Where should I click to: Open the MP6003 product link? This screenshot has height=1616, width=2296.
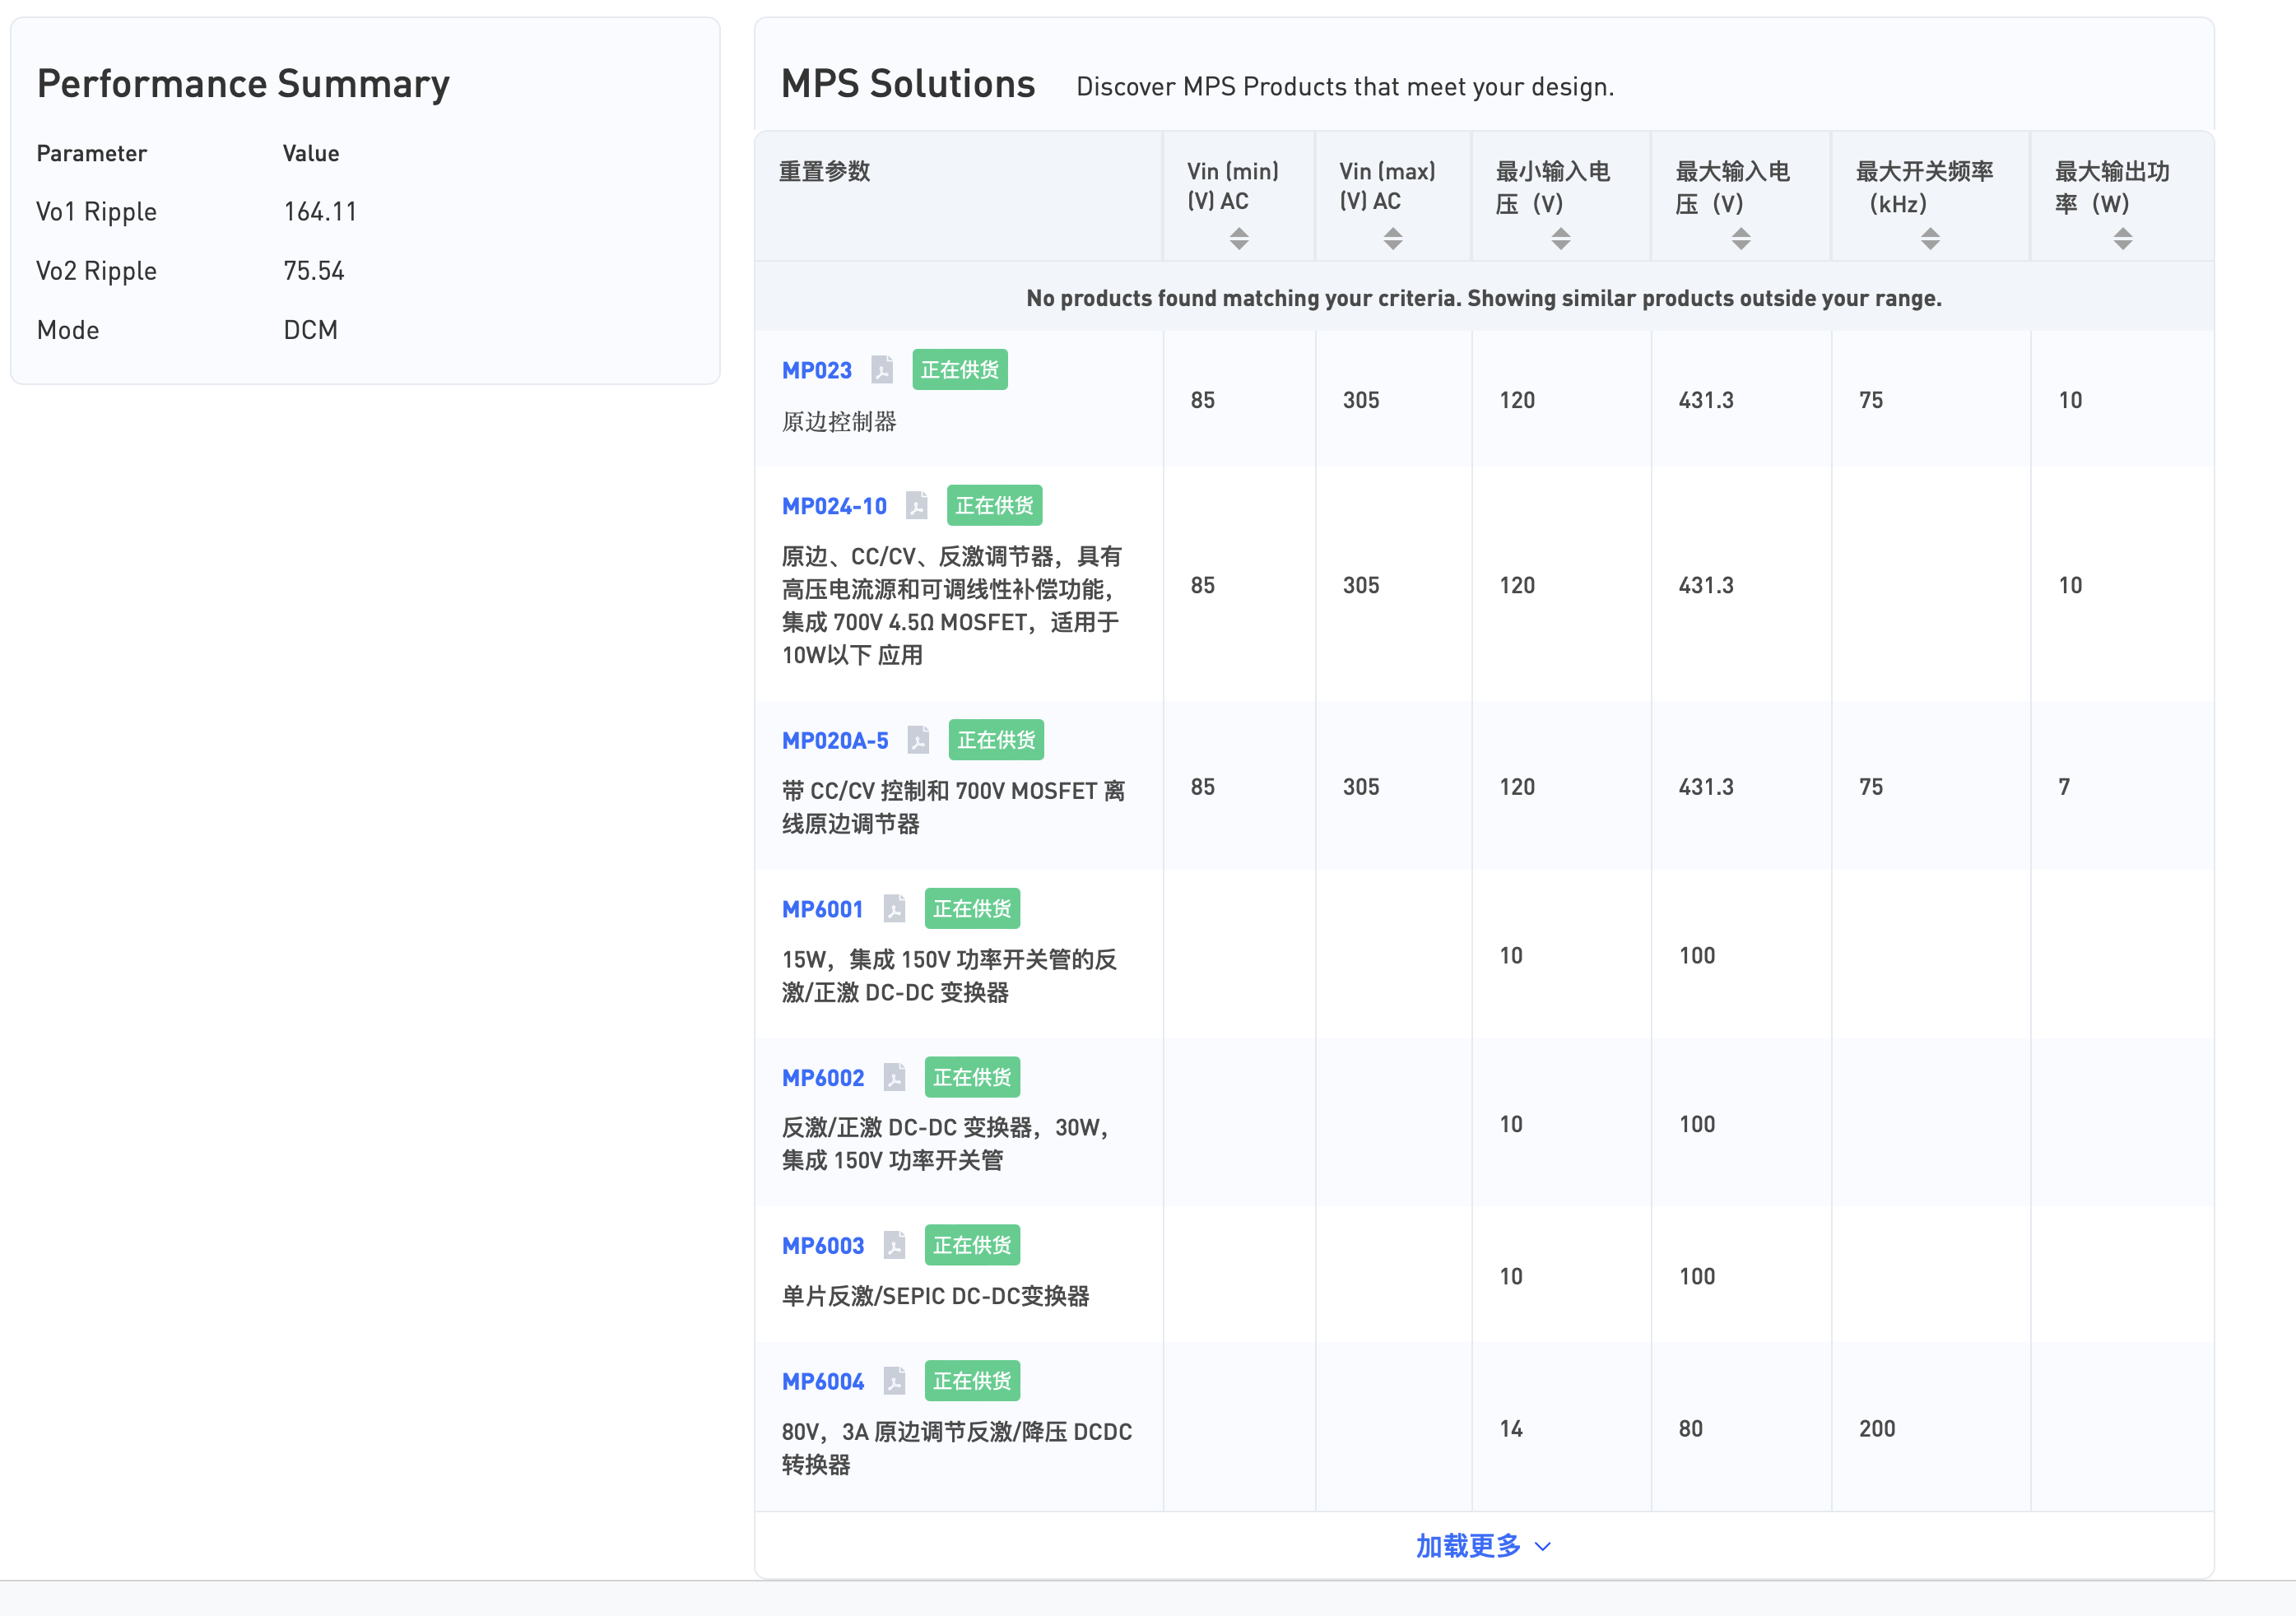[x=823, y=1246]
